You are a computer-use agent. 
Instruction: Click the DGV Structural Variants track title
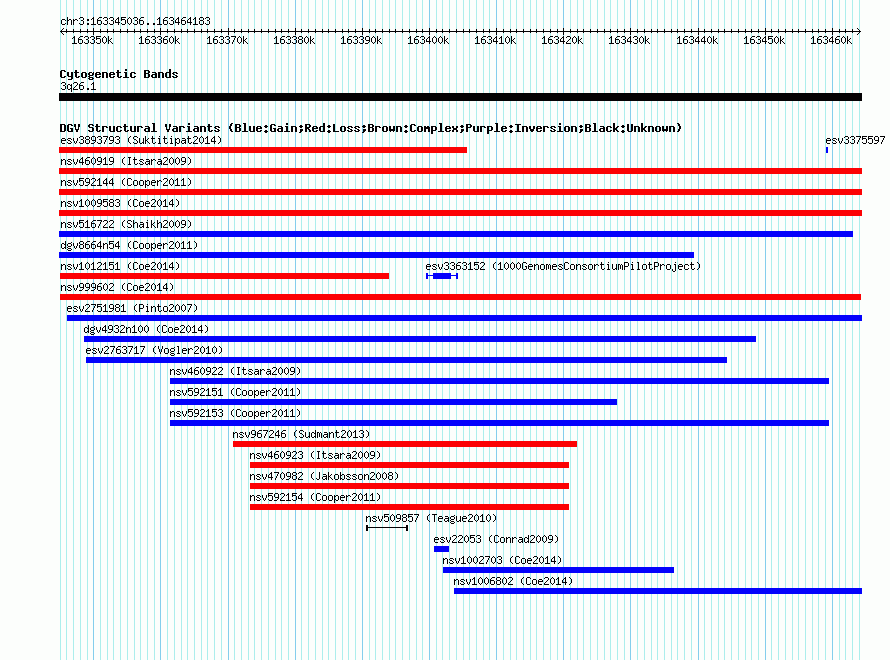click(370, 128)
